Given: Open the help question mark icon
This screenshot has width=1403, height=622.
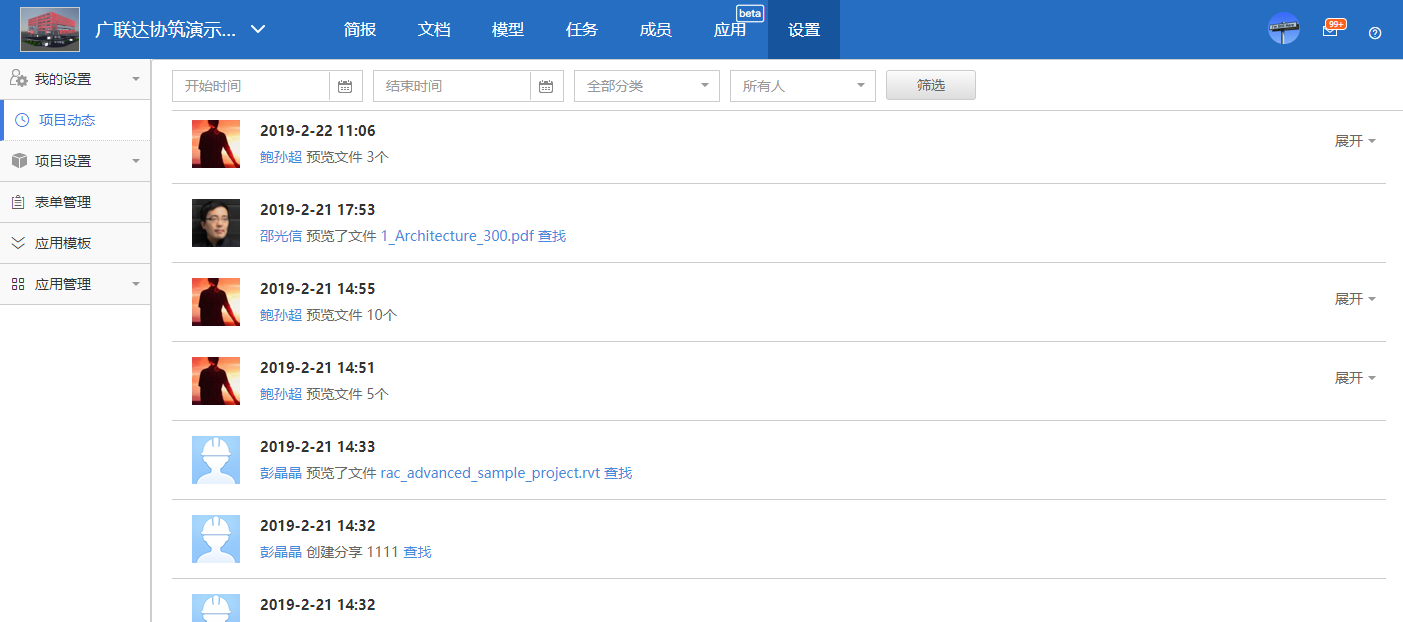Looking at the screenshot, I should click(1374, 32).
